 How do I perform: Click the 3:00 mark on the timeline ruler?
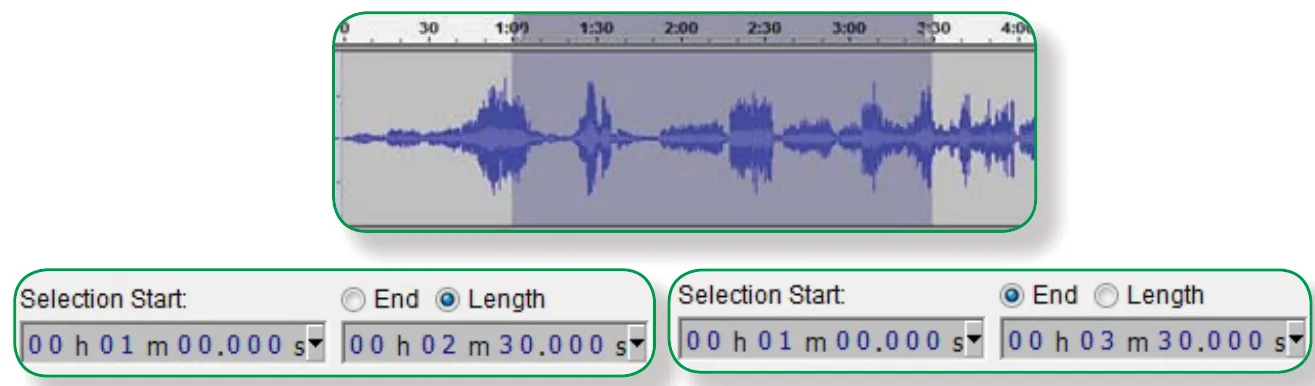pyautogui.click(x=849, y=28)
